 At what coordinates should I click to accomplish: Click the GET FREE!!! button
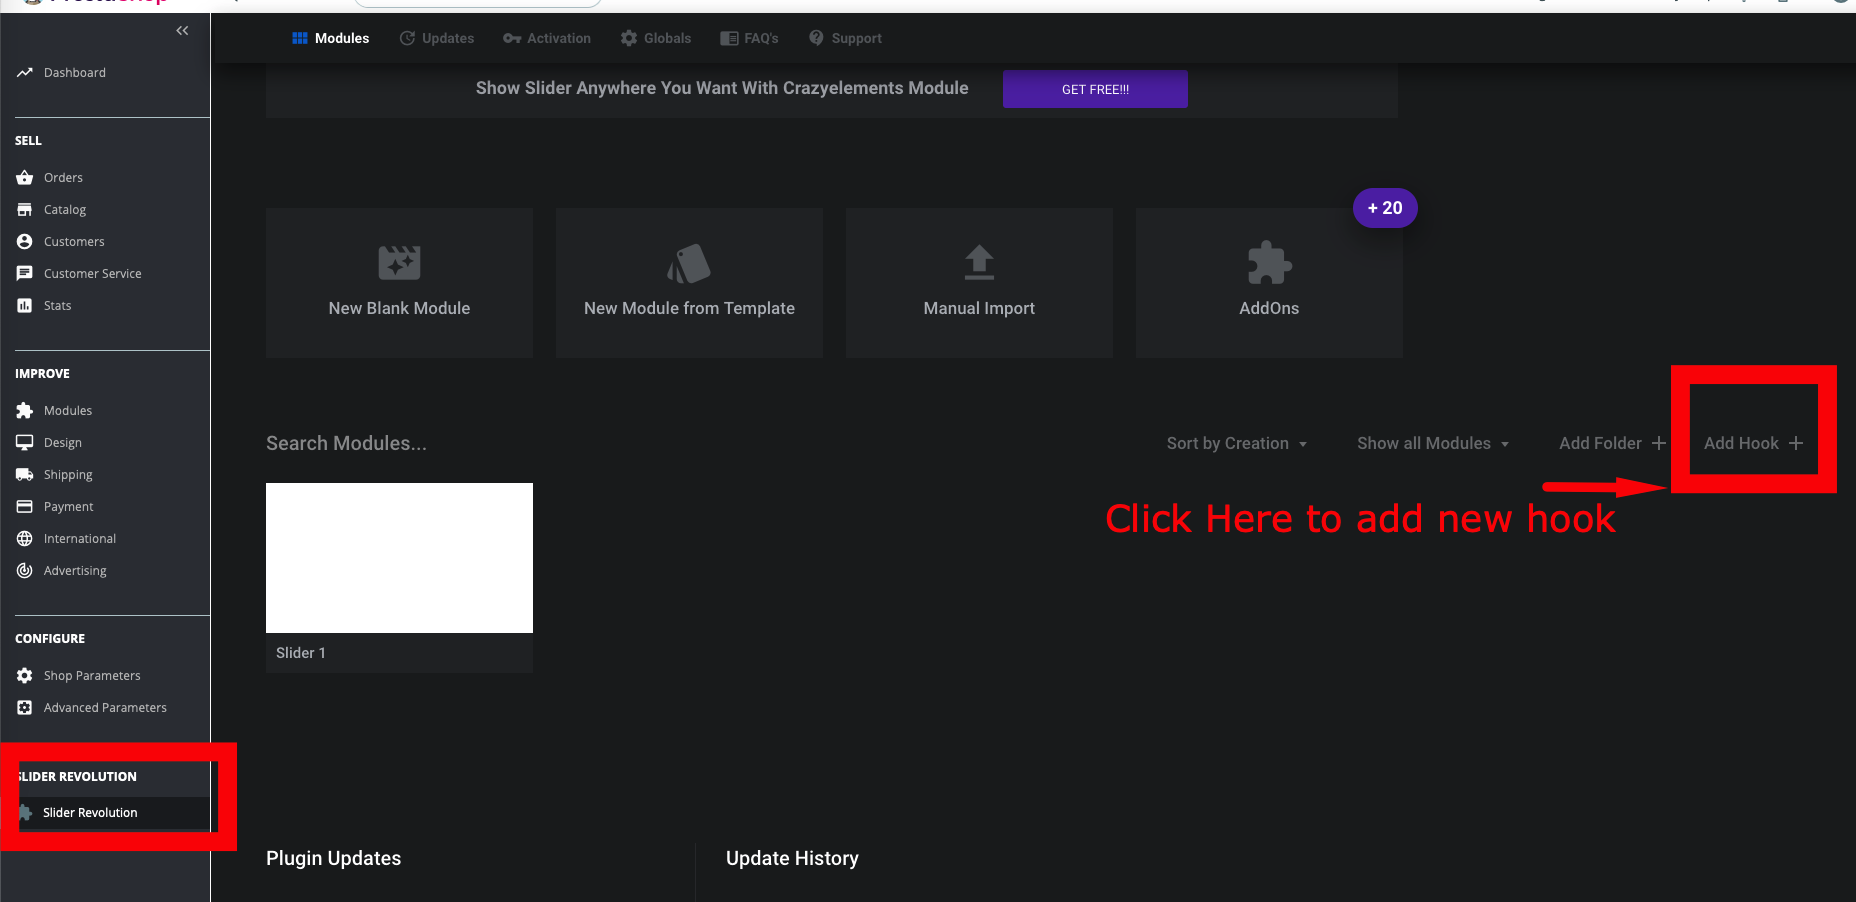pyautogui.click(x=1095, y=89)
